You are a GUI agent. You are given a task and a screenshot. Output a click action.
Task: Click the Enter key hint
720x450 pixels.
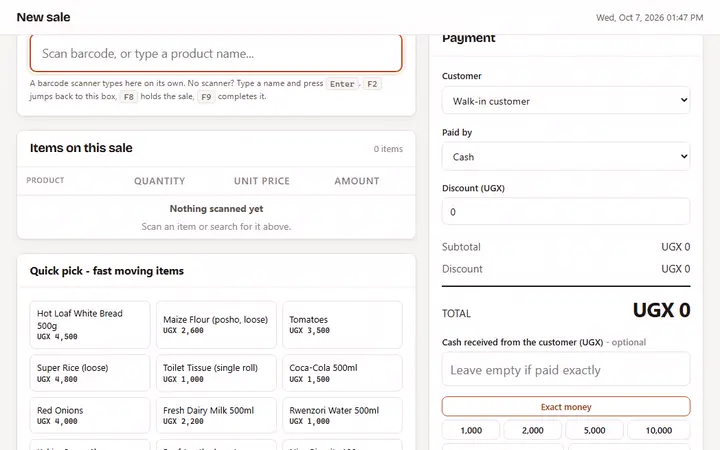[x=342, y=84]
